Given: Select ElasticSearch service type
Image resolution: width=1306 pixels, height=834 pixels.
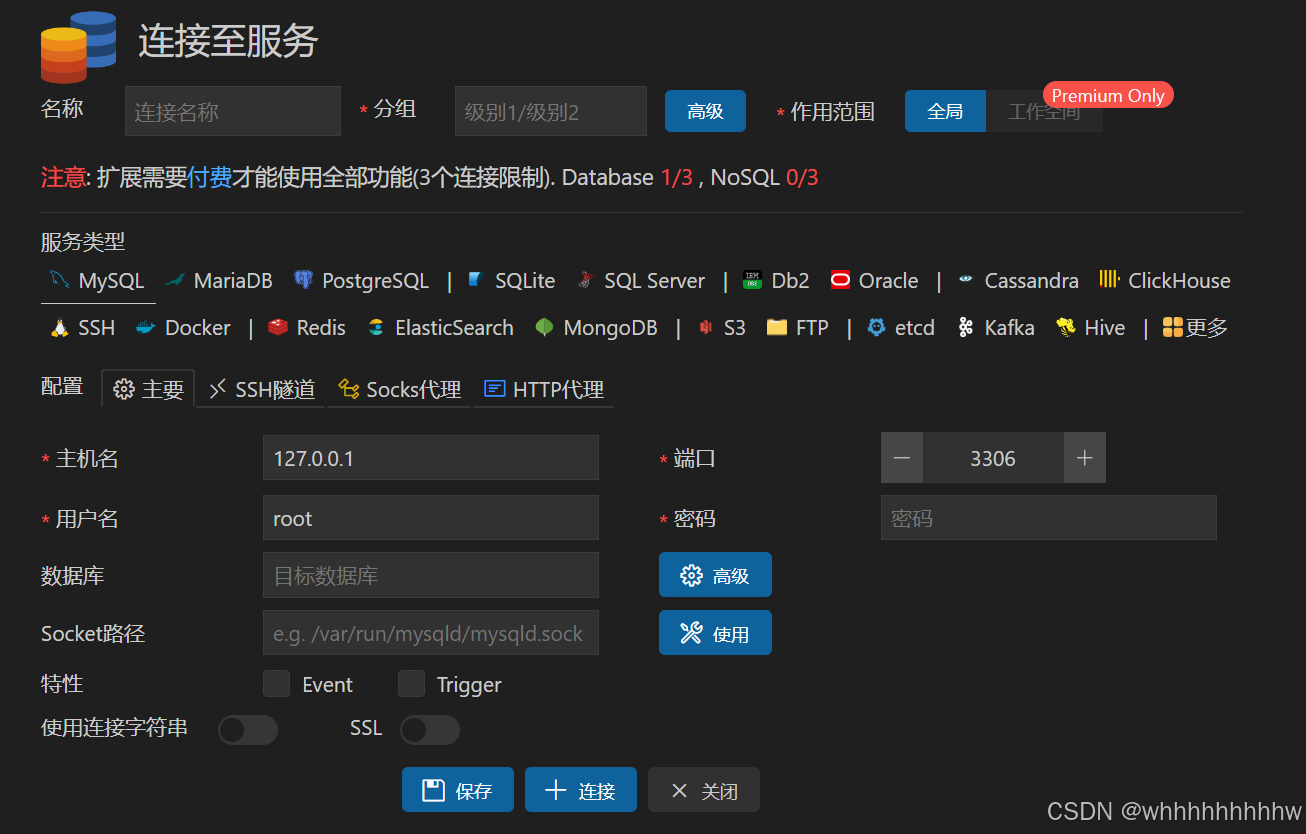Looking at the screenshot, I should click(440, 328).
